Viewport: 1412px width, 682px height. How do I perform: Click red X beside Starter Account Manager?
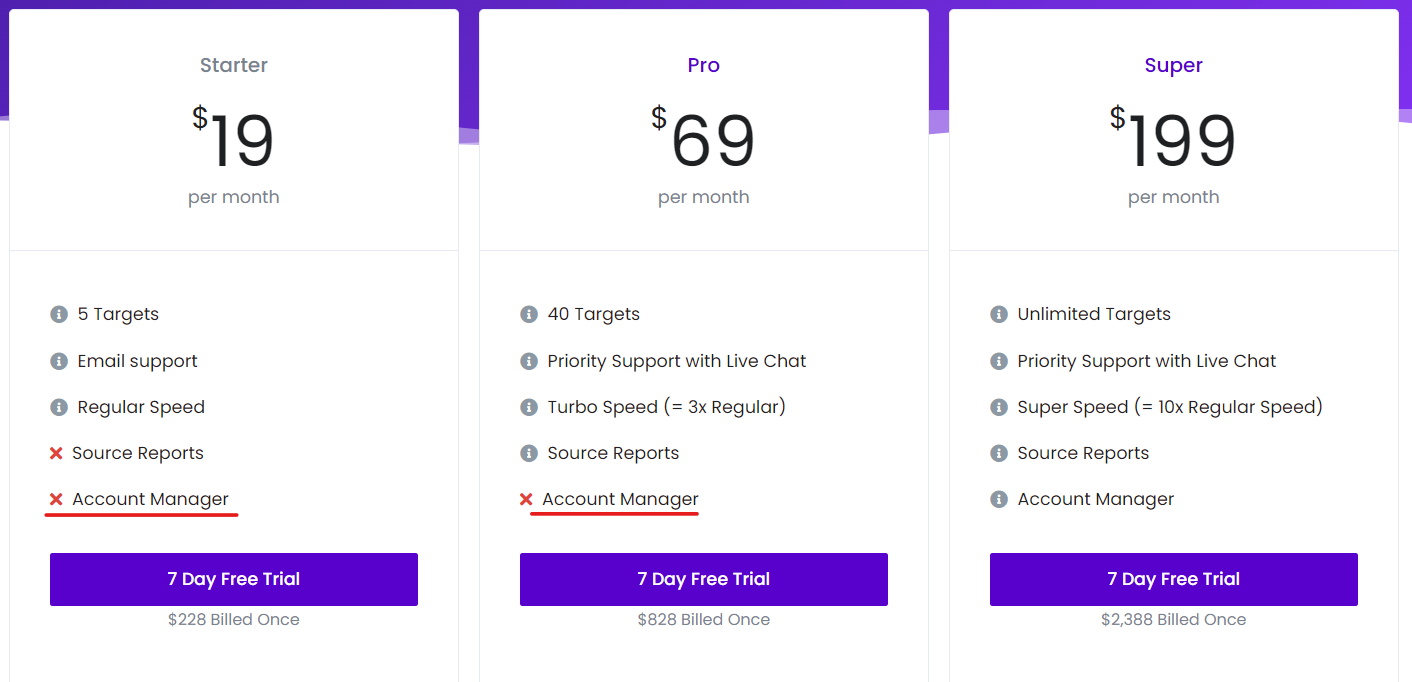[x=56, y=499]
